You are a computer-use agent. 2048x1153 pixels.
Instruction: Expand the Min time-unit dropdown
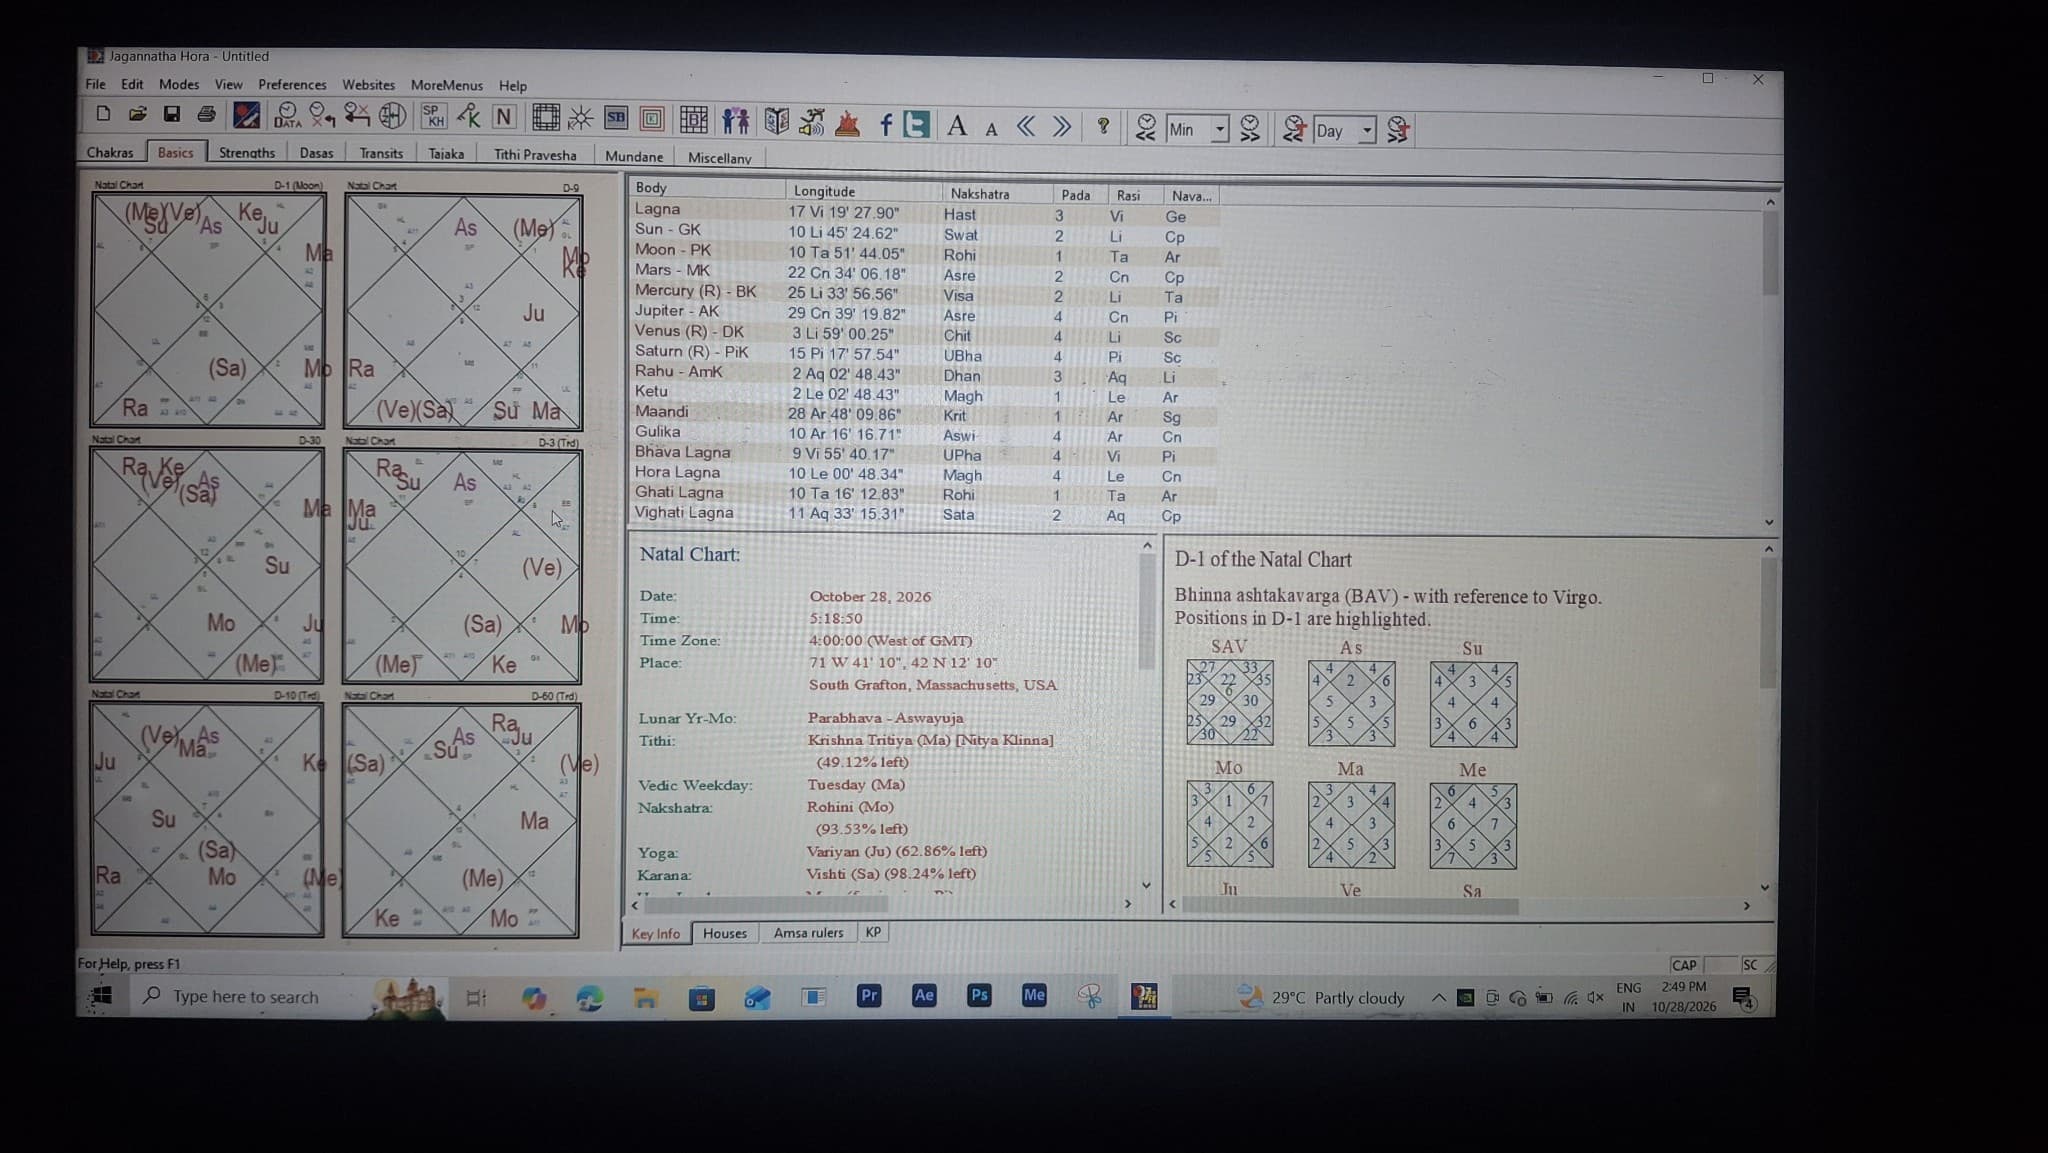[x=1220, y=129]
